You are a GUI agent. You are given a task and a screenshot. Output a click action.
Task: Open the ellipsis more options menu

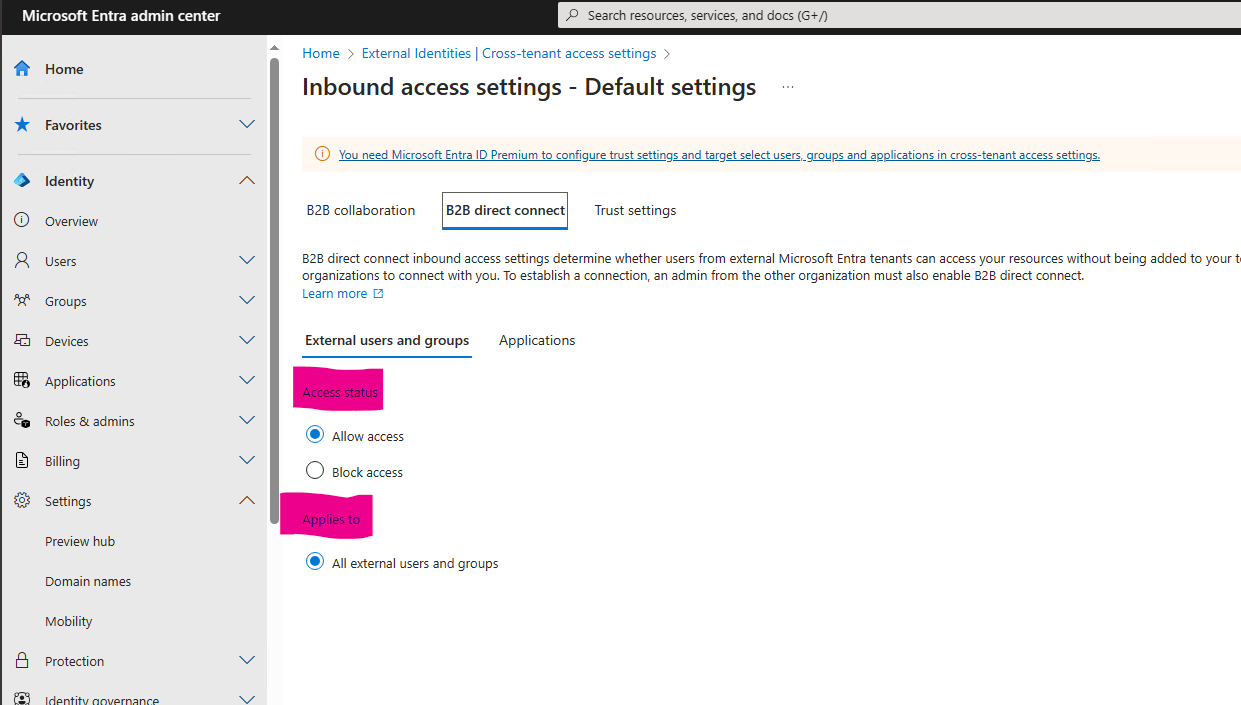click(x=788, y=87)
